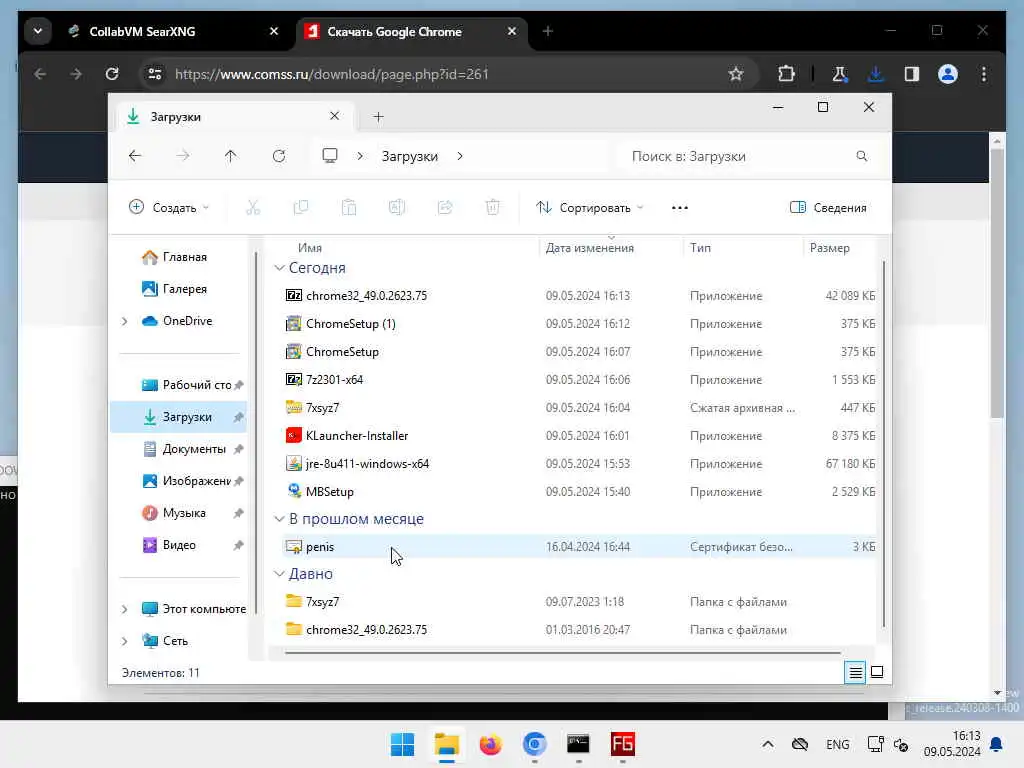
Task: Open more options ellipsis in Explorer toolbar
Action: 680,208
